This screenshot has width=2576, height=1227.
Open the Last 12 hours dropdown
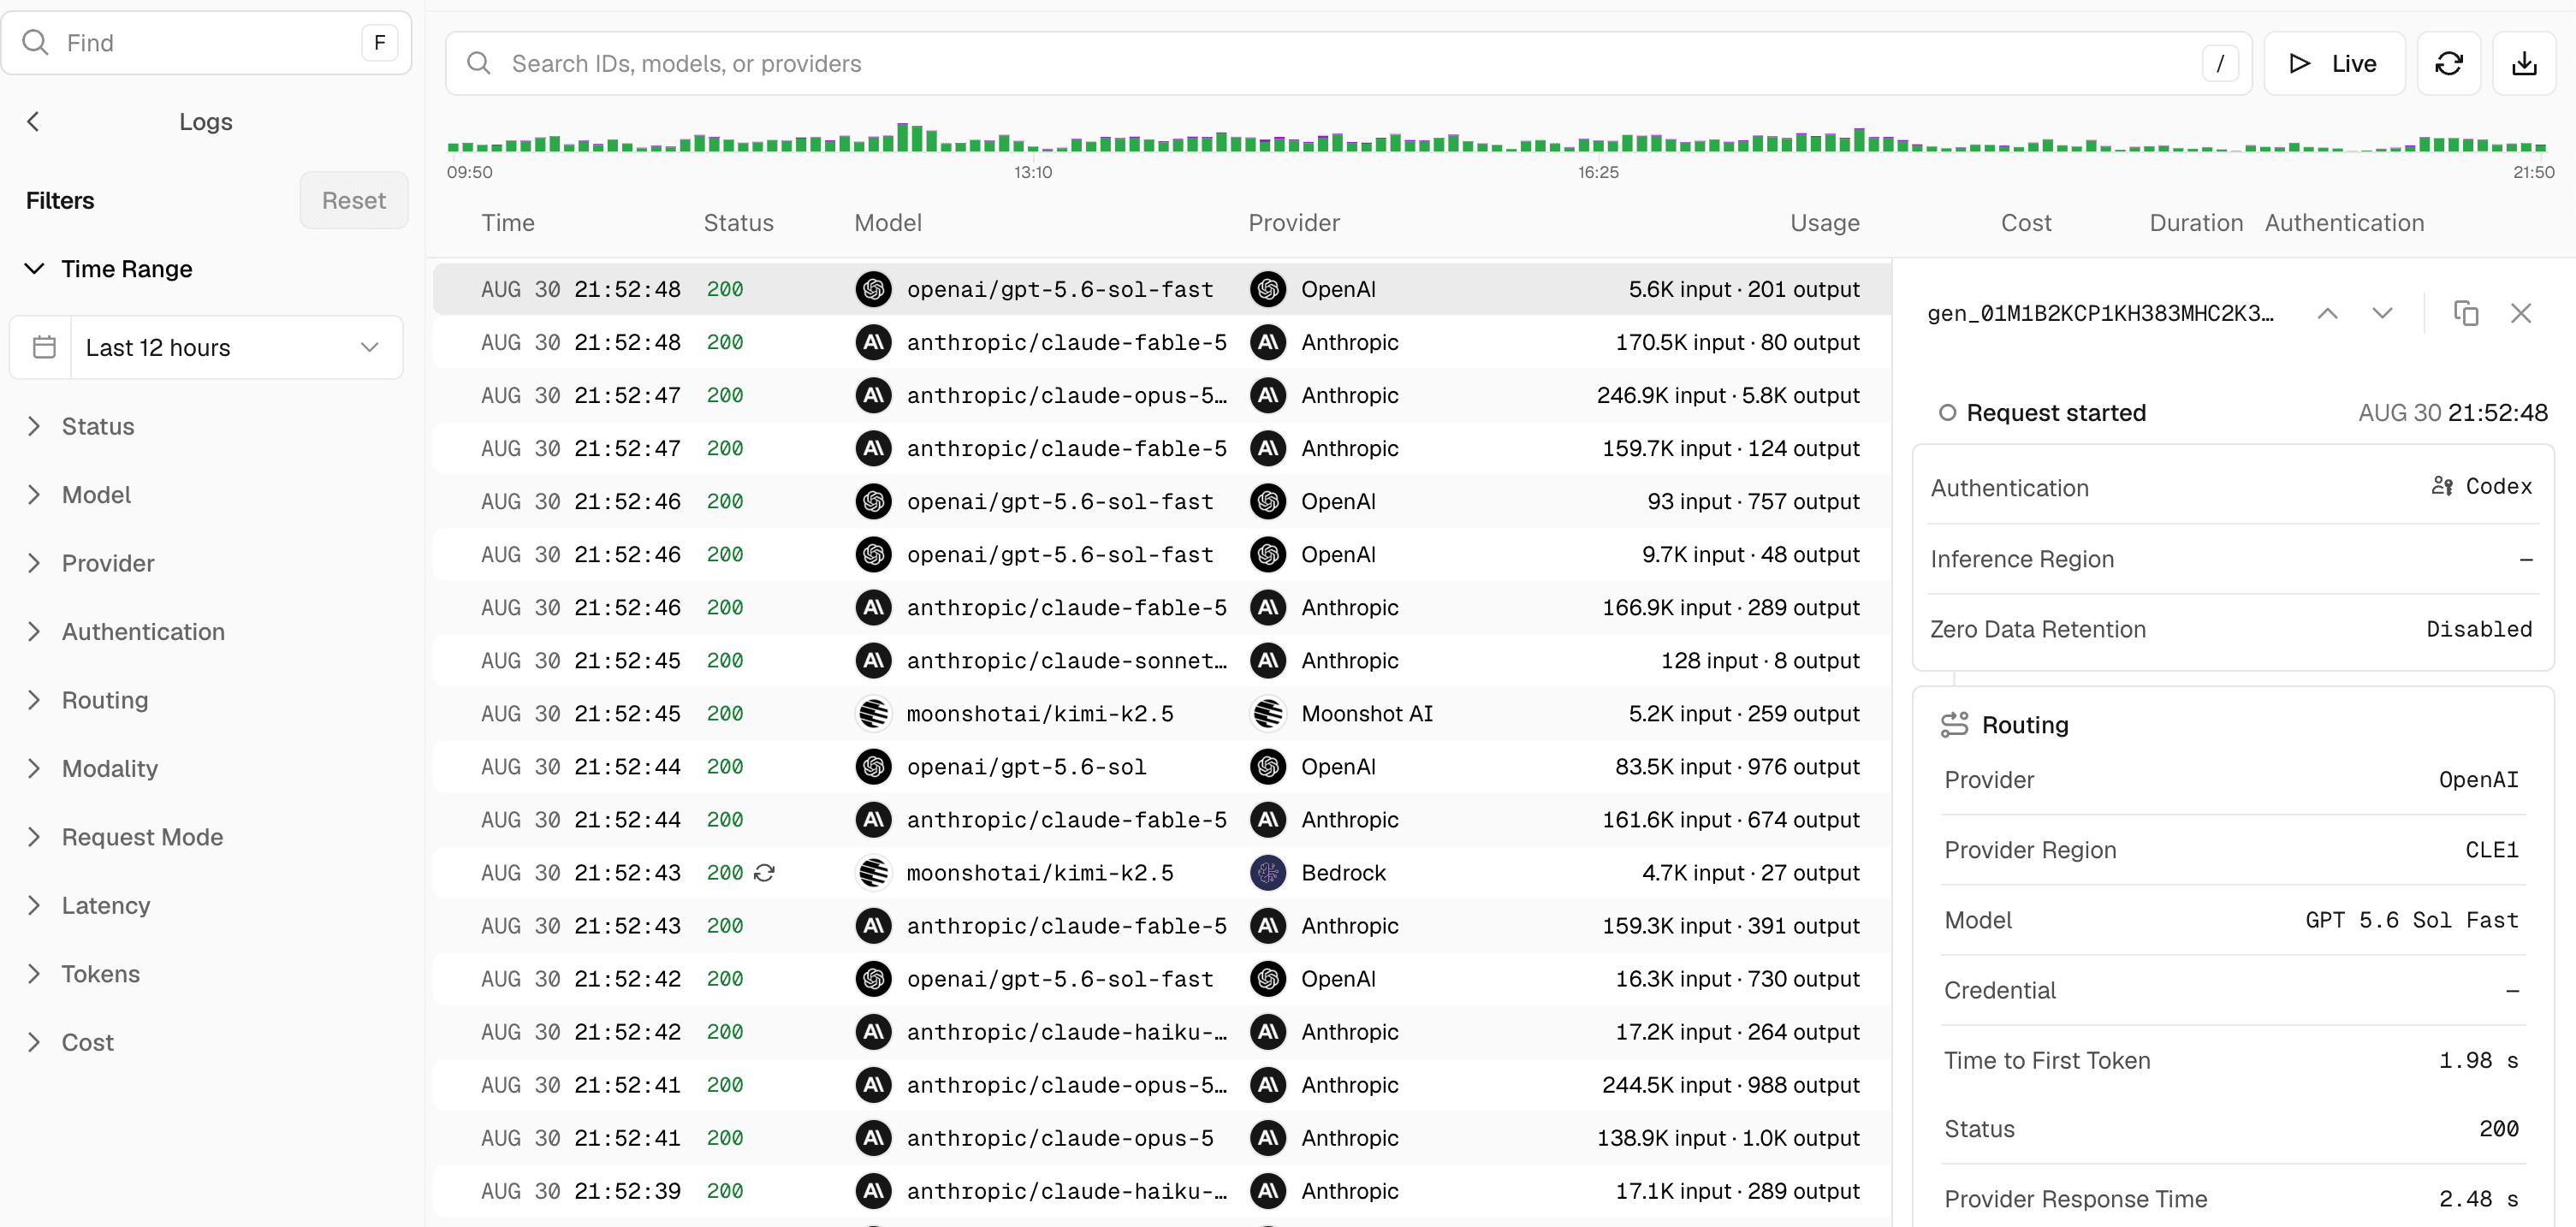coord(206,348)
